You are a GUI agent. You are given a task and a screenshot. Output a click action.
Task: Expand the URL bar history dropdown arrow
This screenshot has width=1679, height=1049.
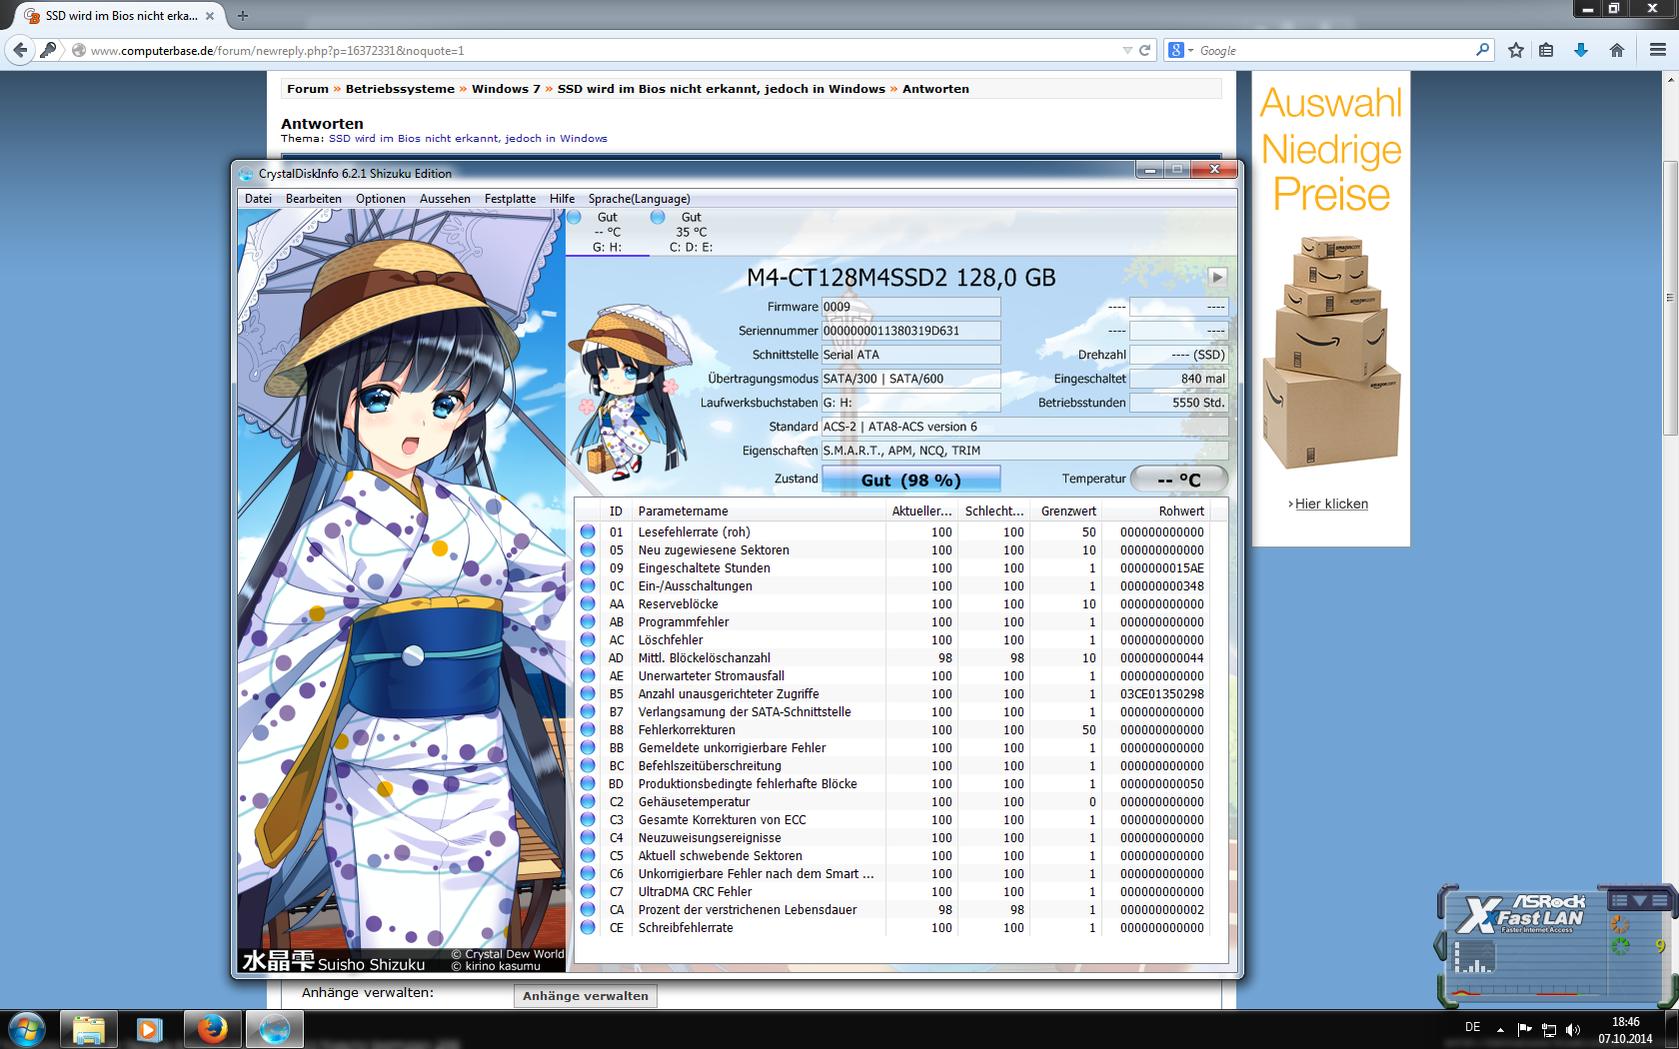coord(1127,50)
